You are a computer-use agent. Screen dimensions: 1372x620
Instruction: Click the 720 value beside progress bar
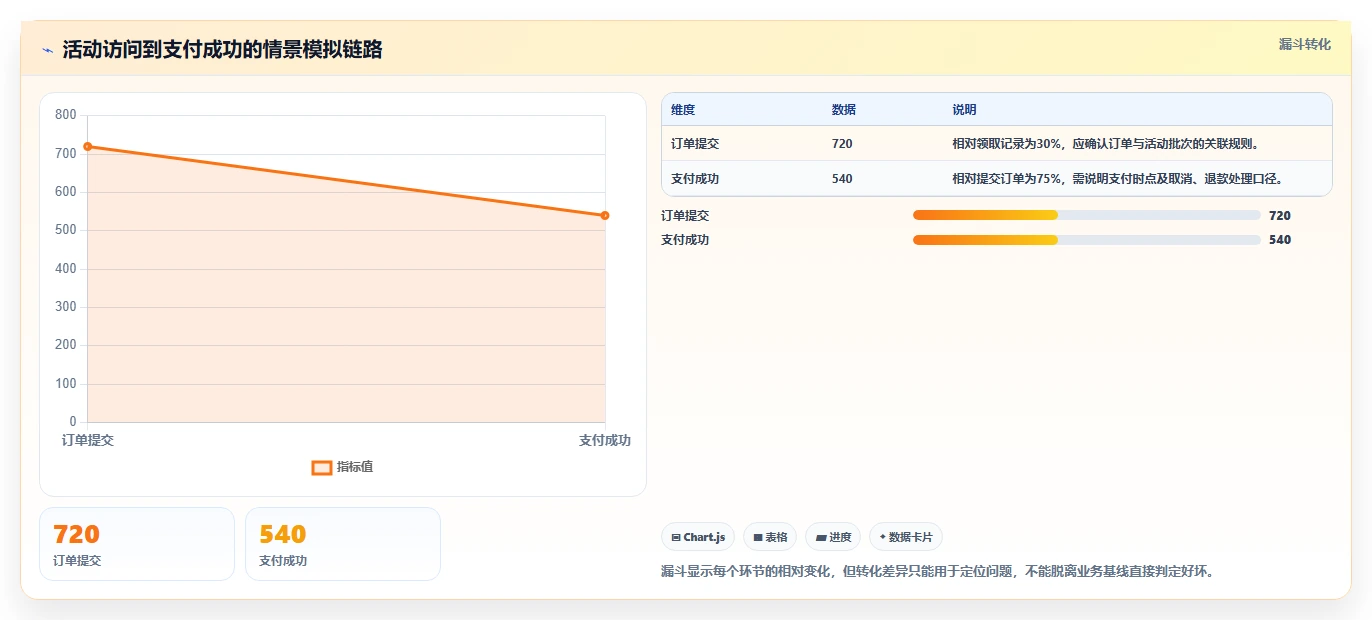coord(1280,215)
